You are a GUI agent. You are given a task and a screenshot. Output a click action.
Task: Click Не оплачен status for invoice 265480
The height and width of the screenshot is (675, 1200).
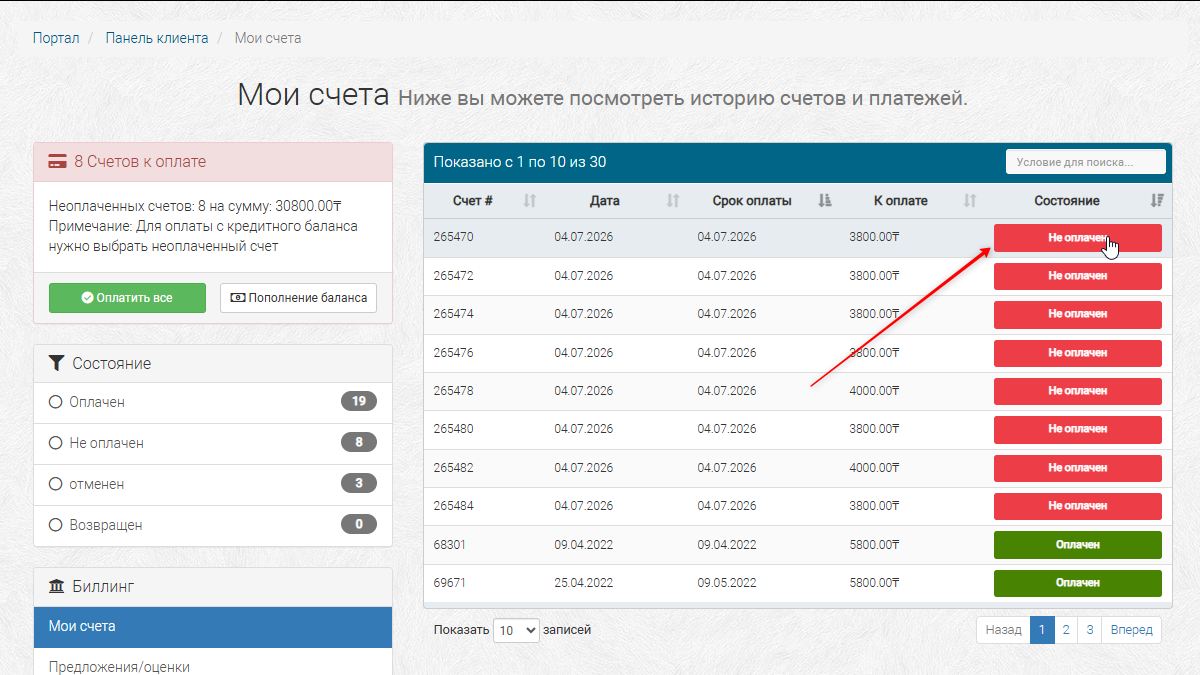tap(1078, 429)
